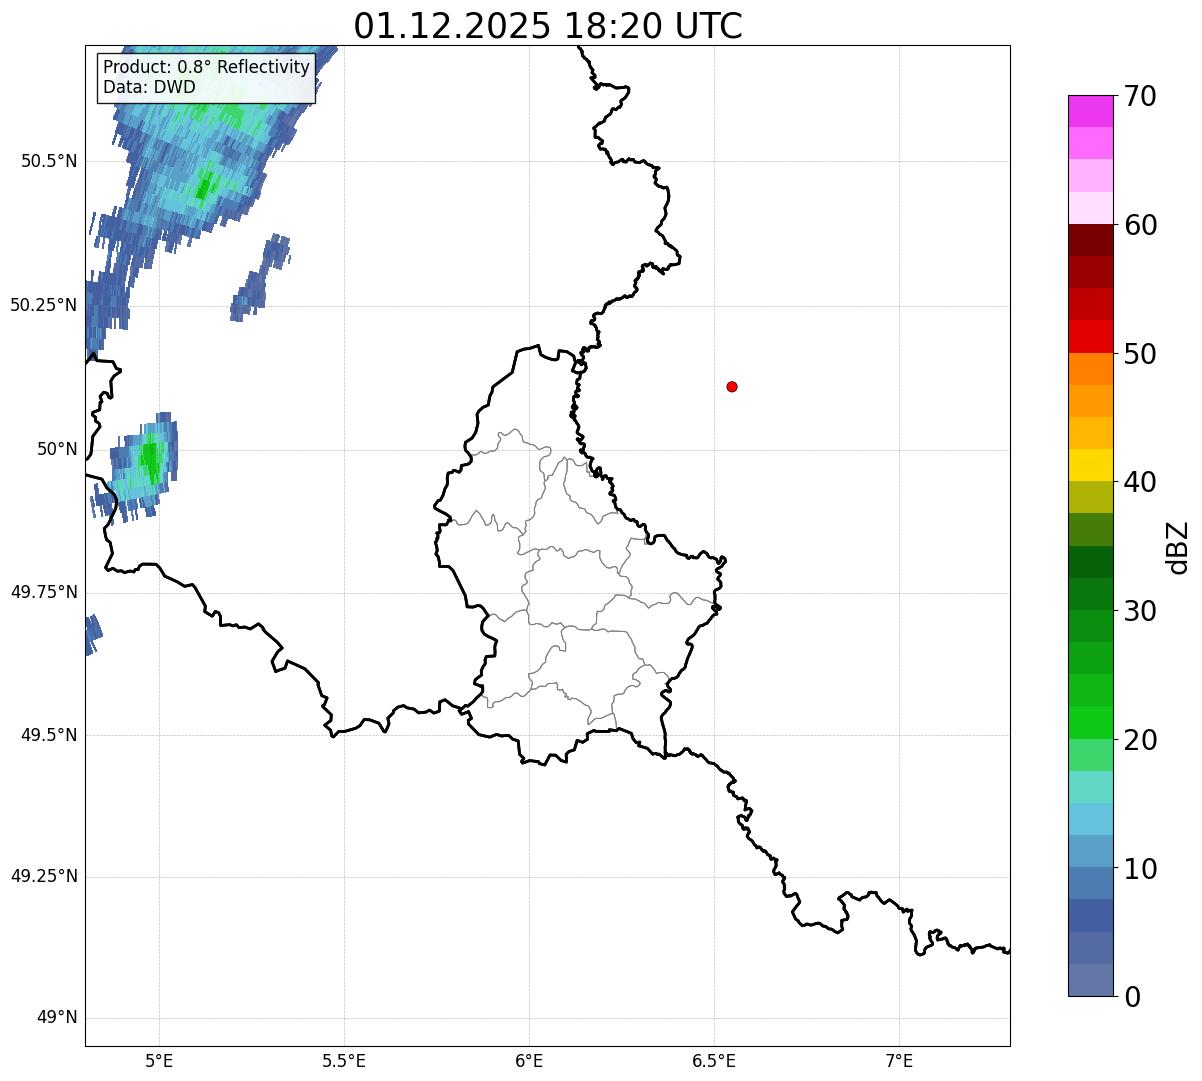The width and height of the screenshot is (1202, 1081).
Task: Click the green-core radar echo near 50°N 5°E
Action: [x=137, y=467]
